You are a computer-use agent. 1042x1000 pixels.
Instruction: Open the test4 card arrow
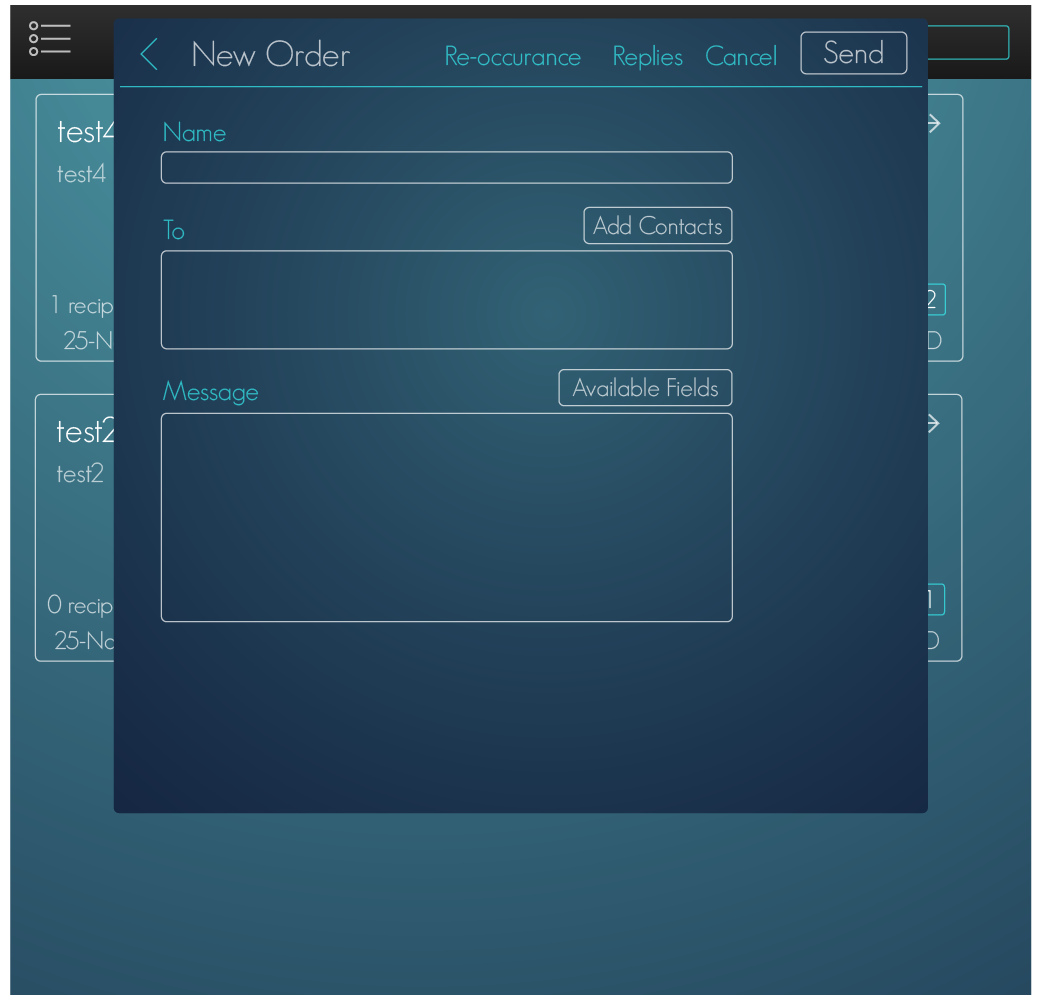(934, 124)
